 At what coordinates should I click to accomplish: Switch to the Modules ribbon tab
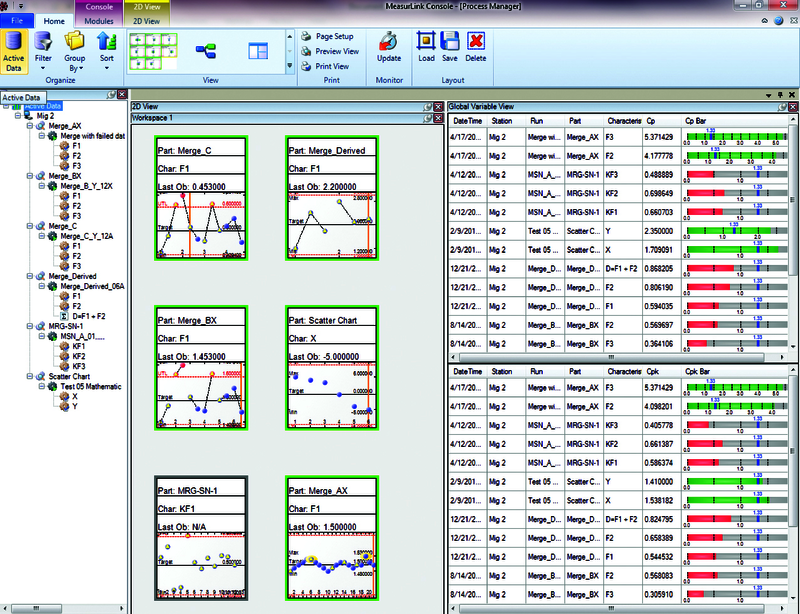point(99,20)
